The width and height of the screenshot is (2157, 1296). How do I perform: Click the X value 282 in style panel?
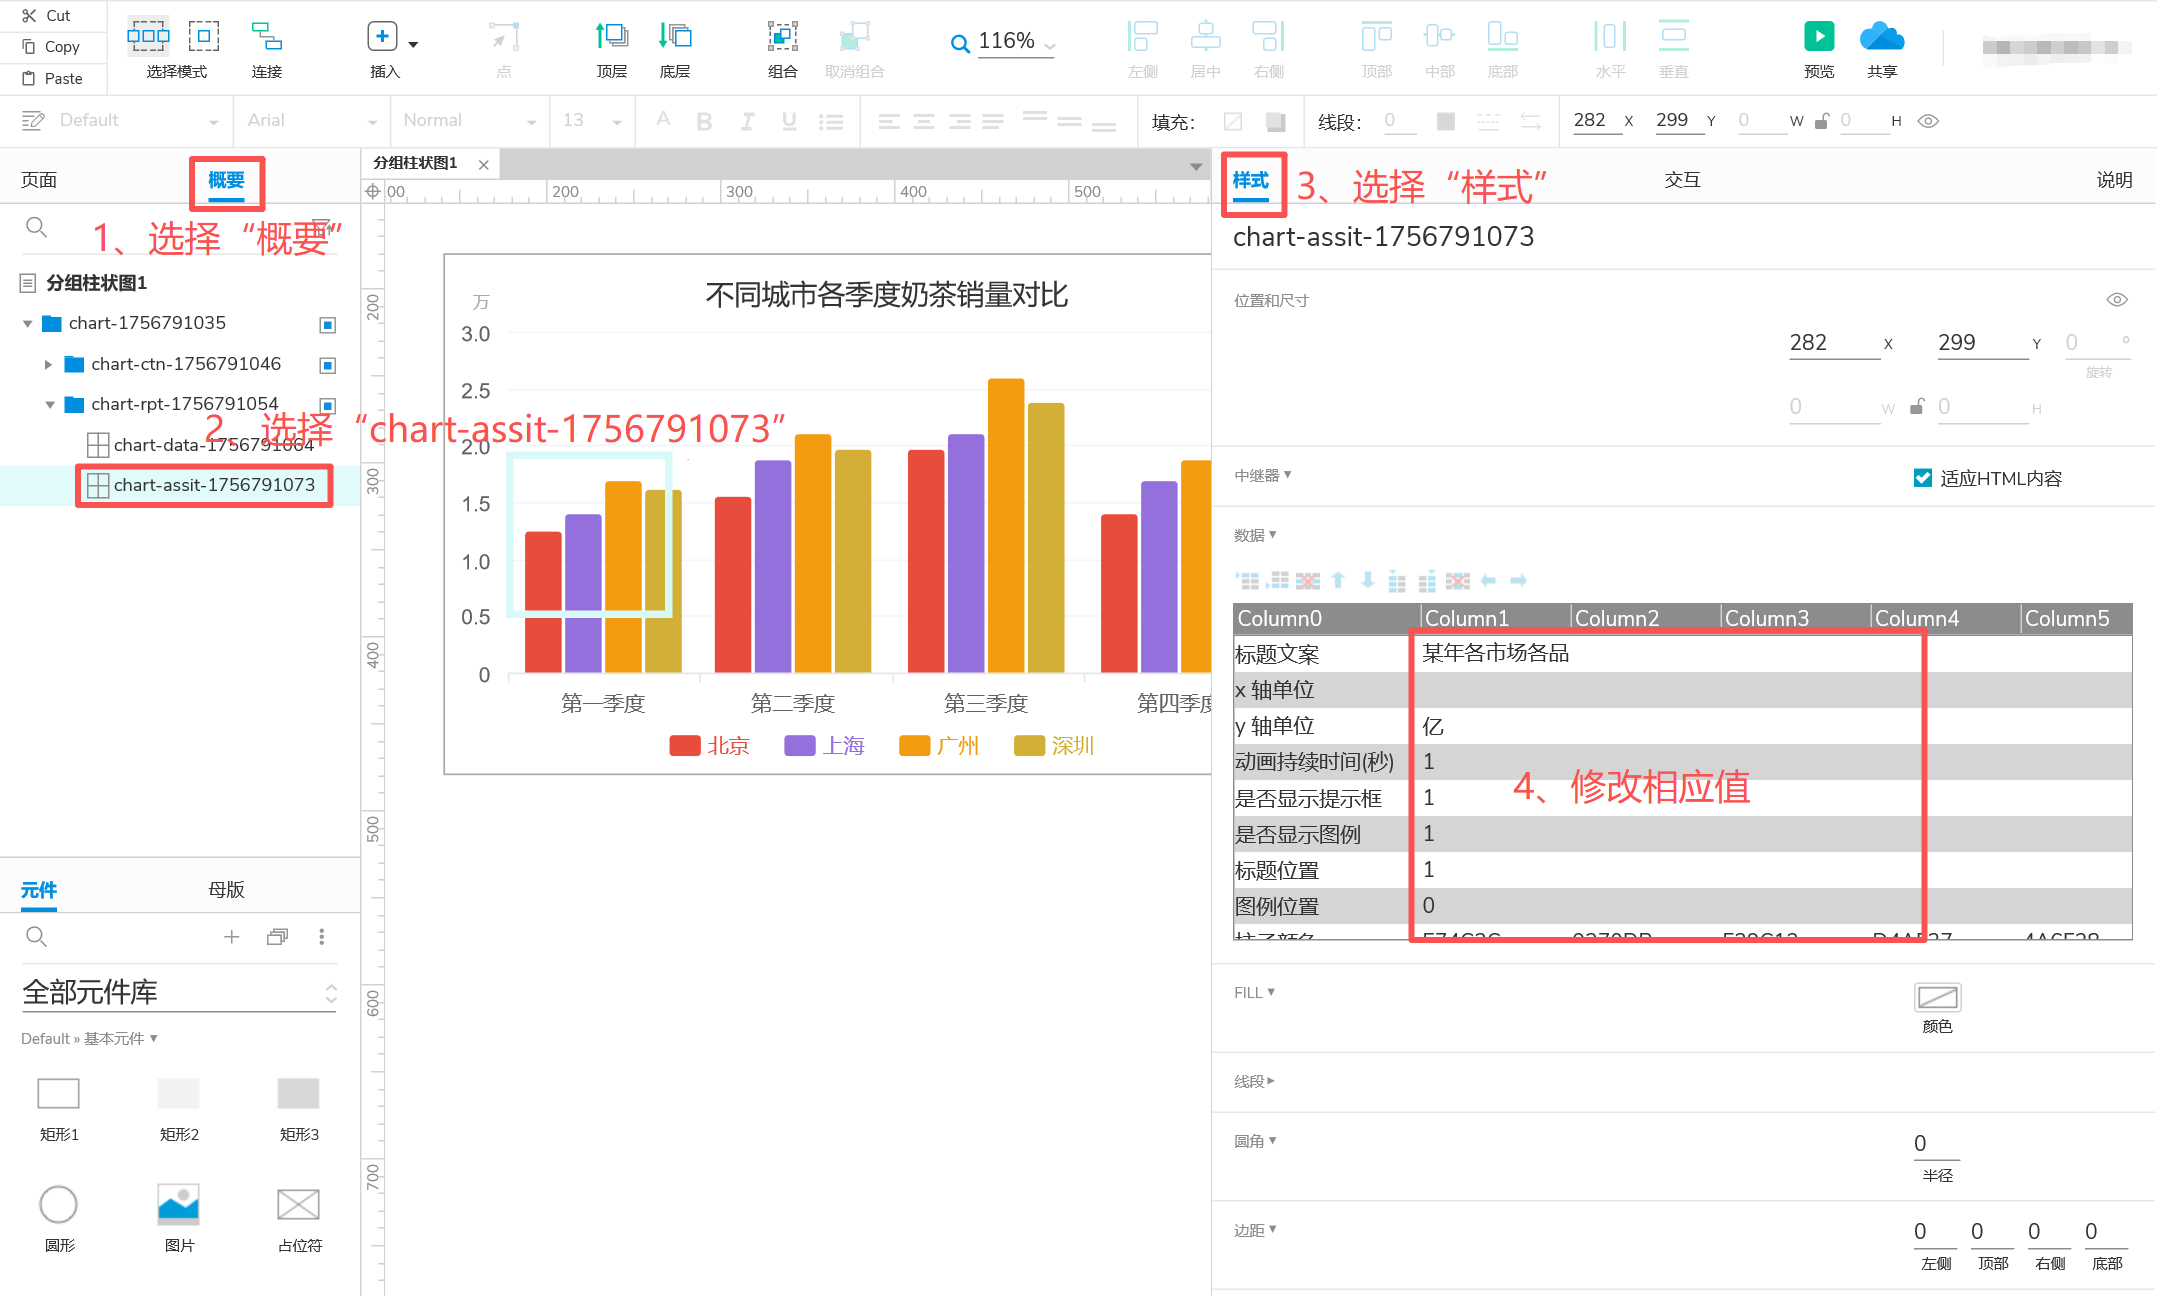(1834, 343)
